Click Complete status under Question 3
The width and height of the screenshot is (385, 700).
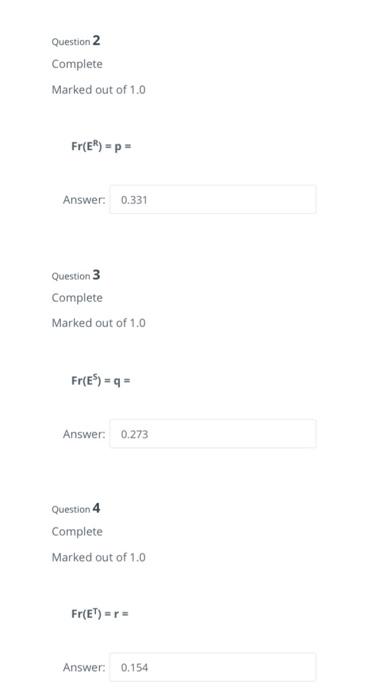(x=77, y=298)
